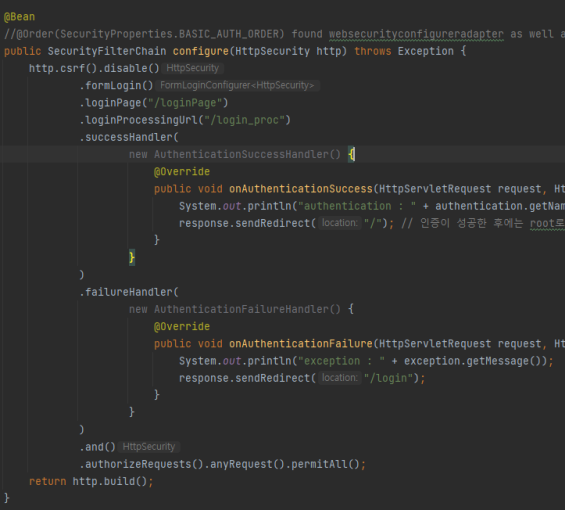Image resolution: width=565 pixels, height=510 pixels.
Task: Click @Override above onAuthenticationSuccess
Action: (x=182, y=172)
